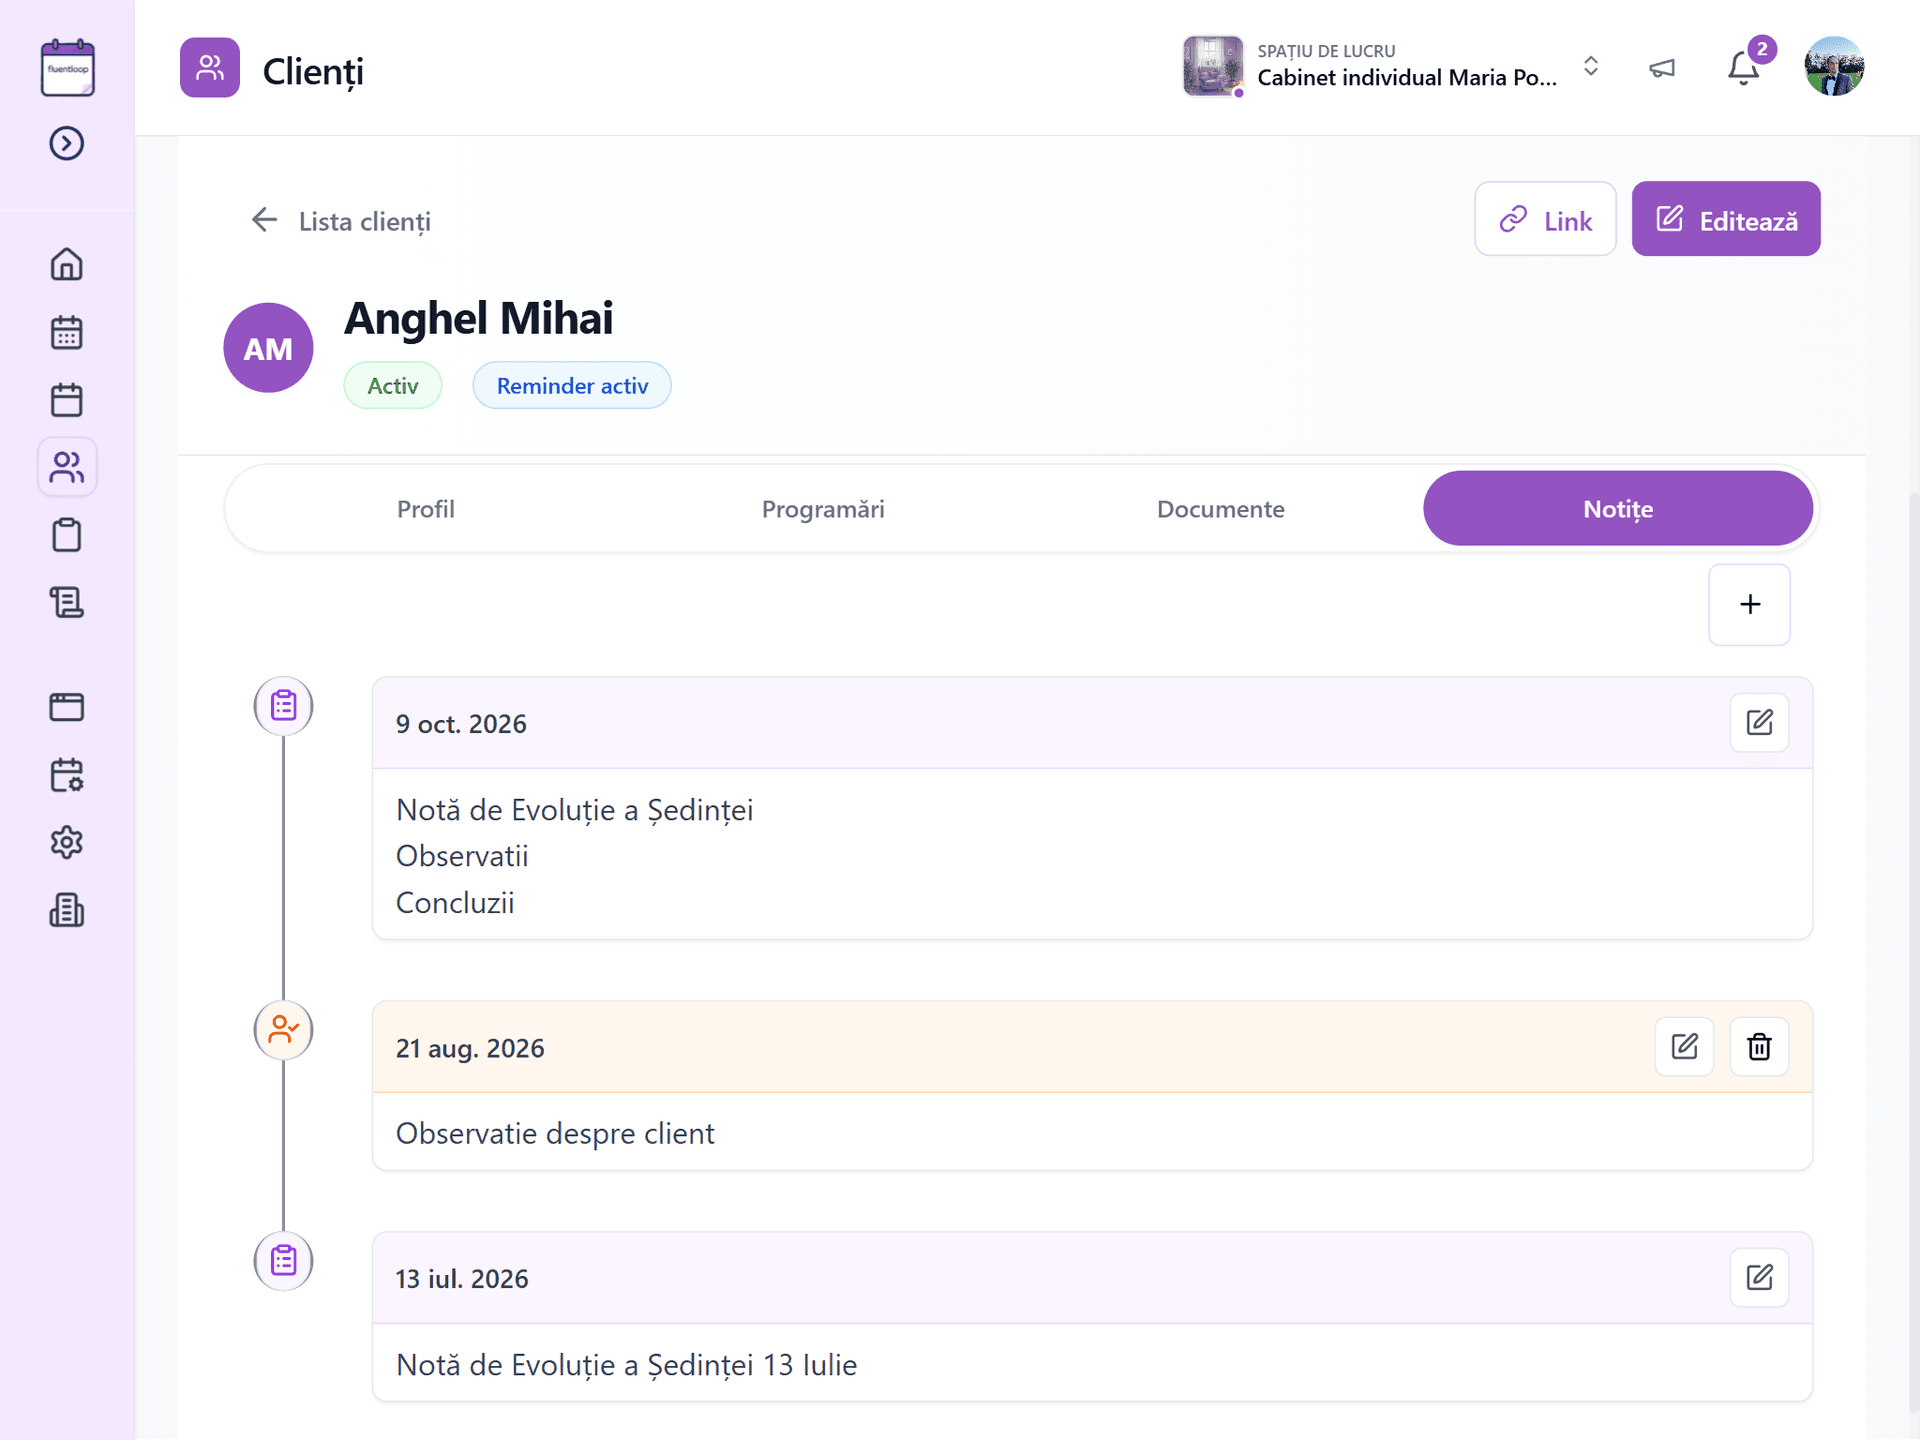Switch to the Profil tab

point(426,509)
